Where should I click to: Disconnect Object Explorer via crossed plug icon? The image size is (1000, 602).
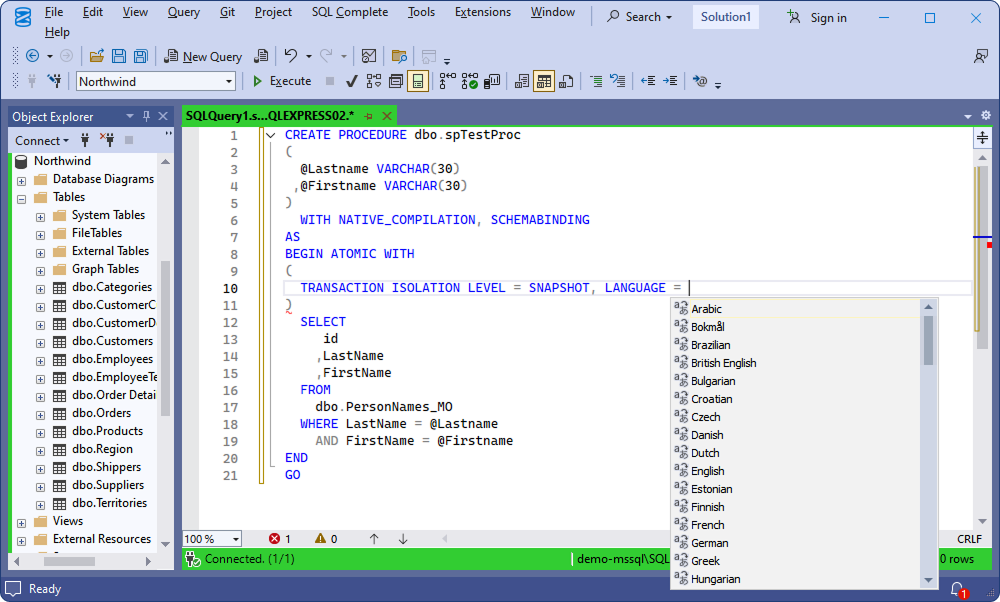coord(107,140)
